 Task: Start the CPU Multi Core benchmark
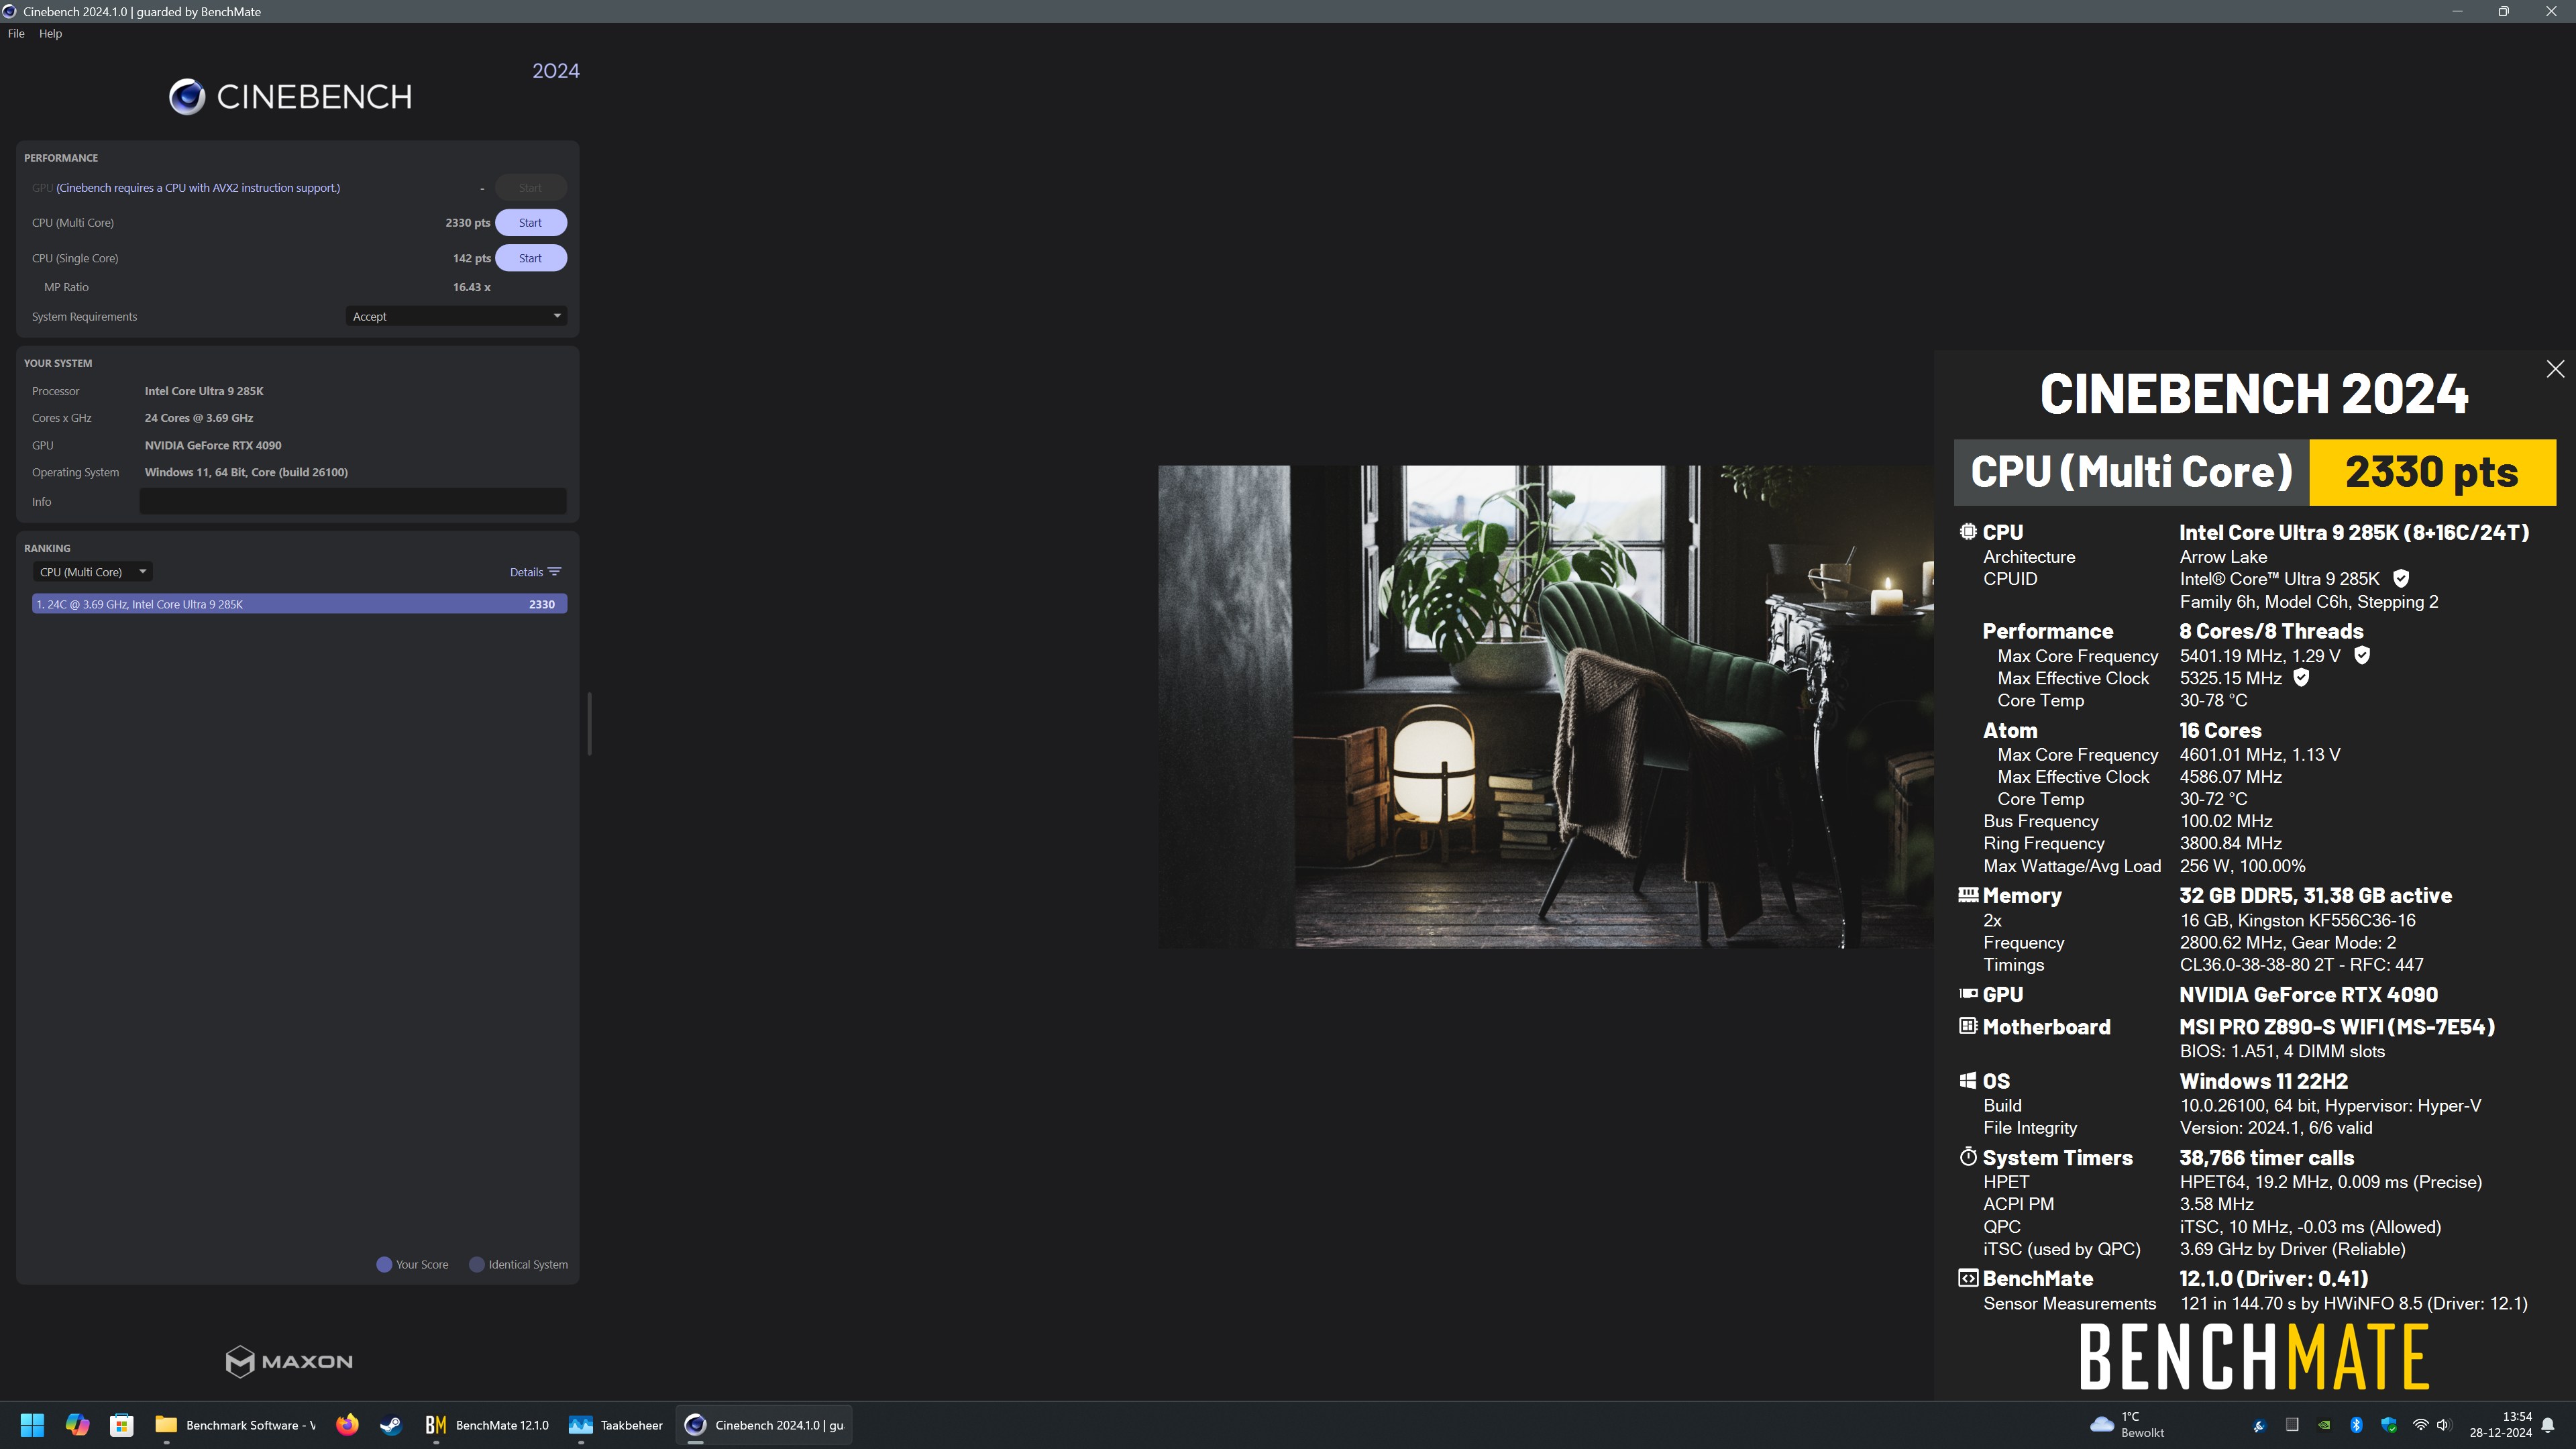530,223
